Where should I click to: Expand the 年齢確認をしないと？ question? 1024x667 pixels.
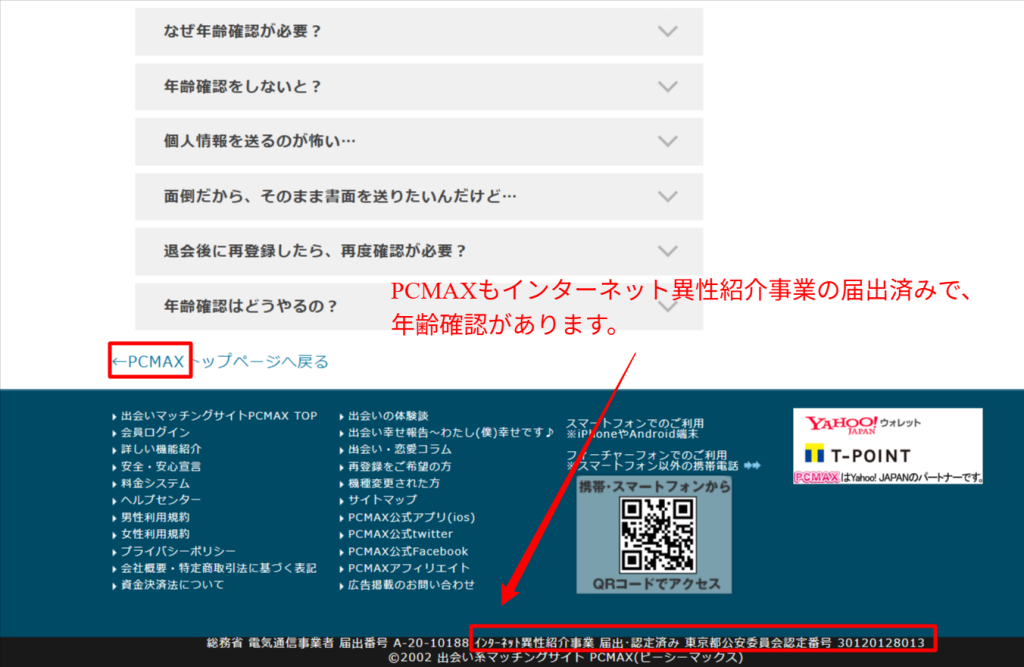click(419, 86)
